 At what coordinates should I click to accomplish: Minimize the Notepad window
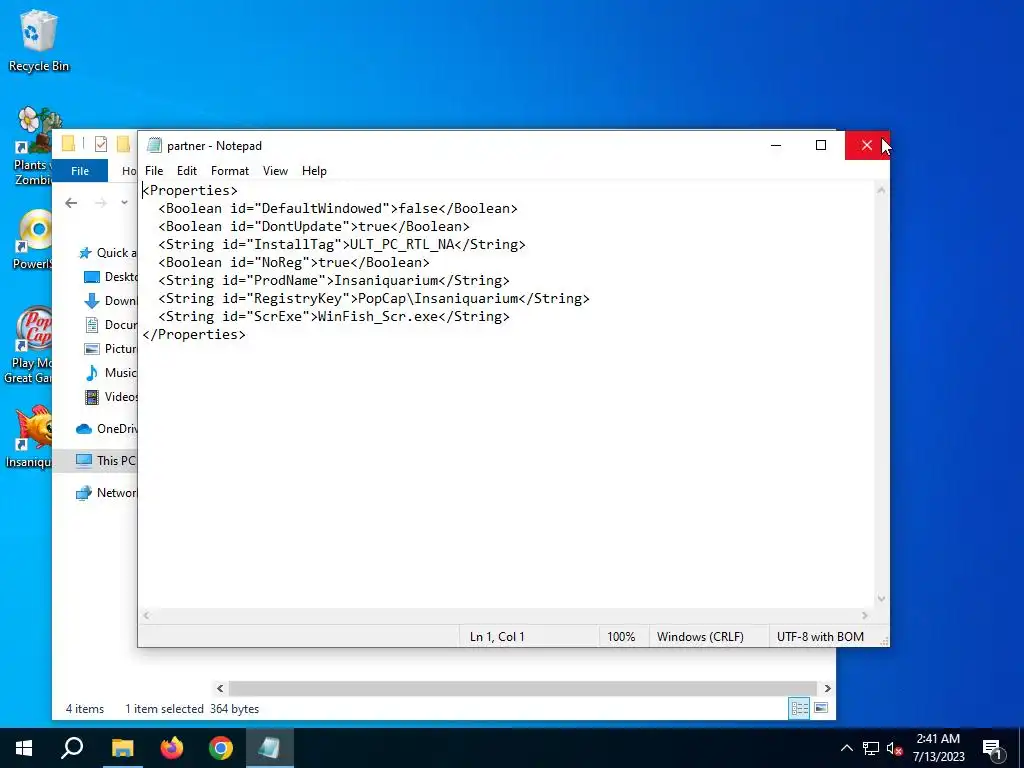click(x=776, y=145)
